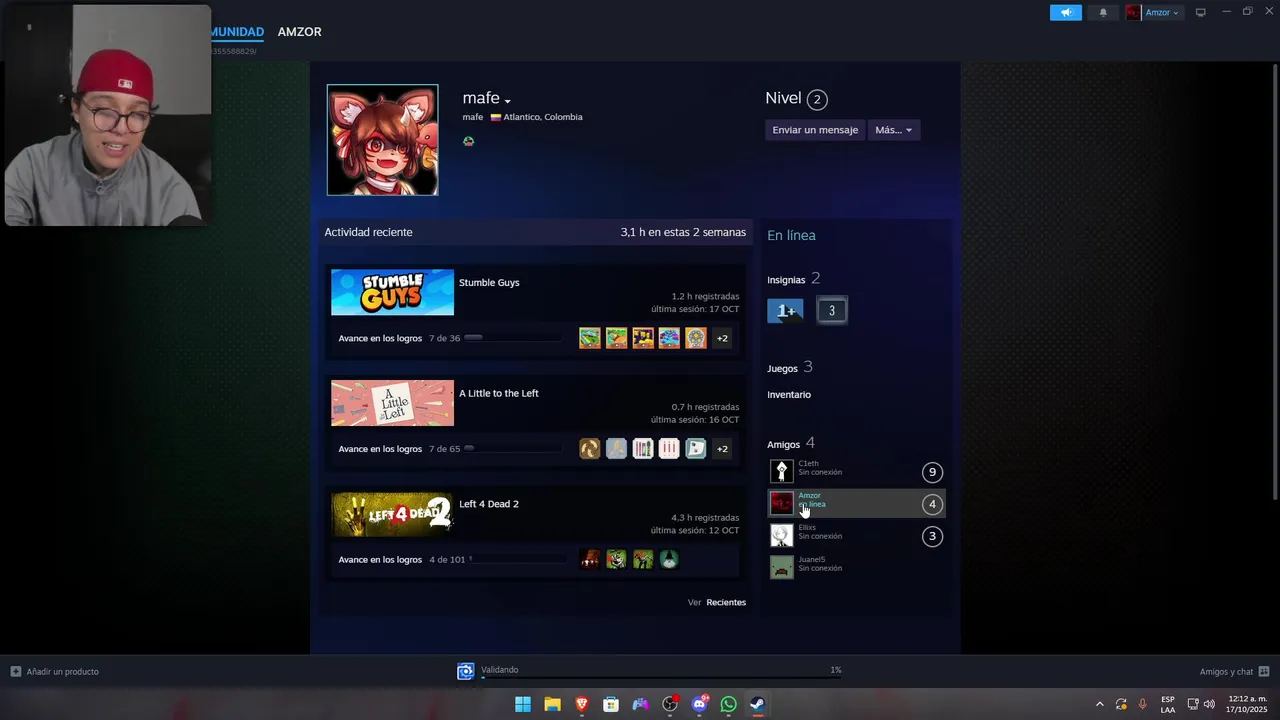The width and height of the screenshot is (1280, 720).
Task: Open the partially hidden COMUNIDAD tab
Action: (x=237, y=32)
